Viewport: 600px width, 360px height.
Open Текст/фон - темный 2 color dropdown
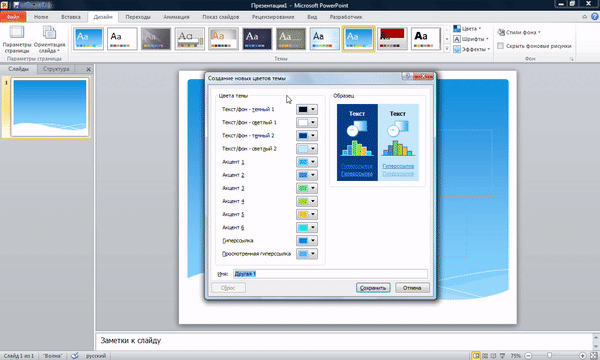pos(307,135)
